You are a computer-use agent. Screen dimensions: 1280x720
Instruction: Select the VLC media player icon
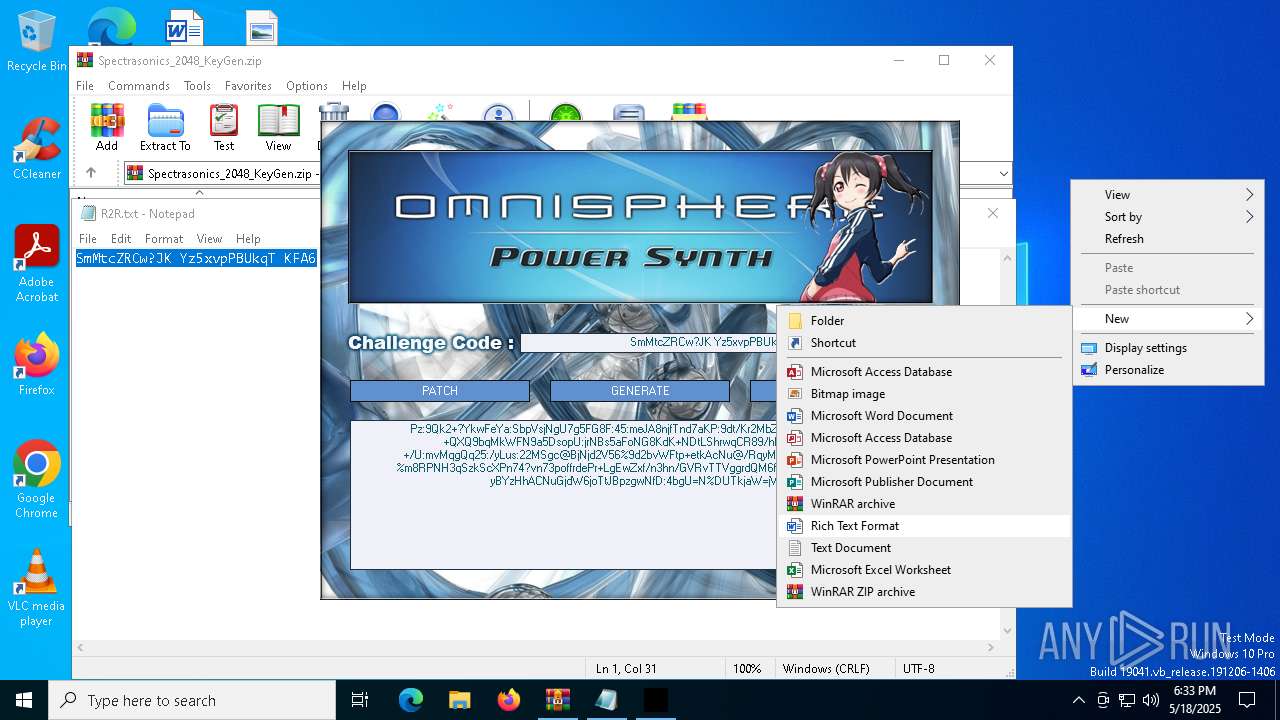click(37, 588)
